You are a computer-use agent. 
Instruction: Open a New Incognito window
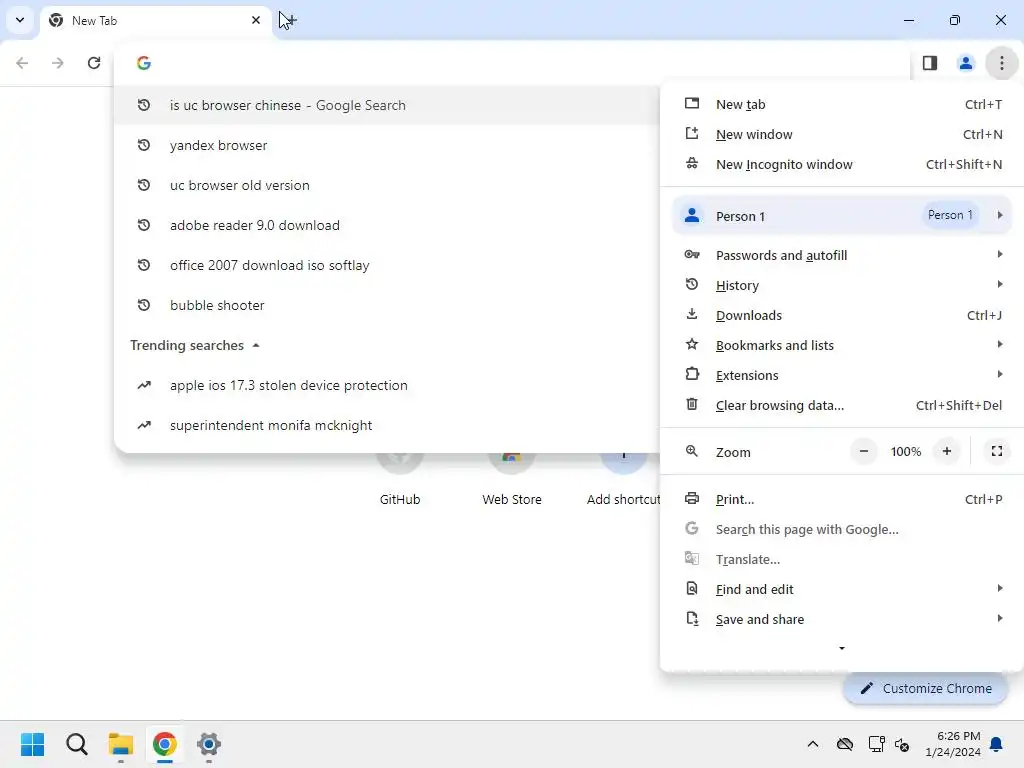[x=842, y=165]
